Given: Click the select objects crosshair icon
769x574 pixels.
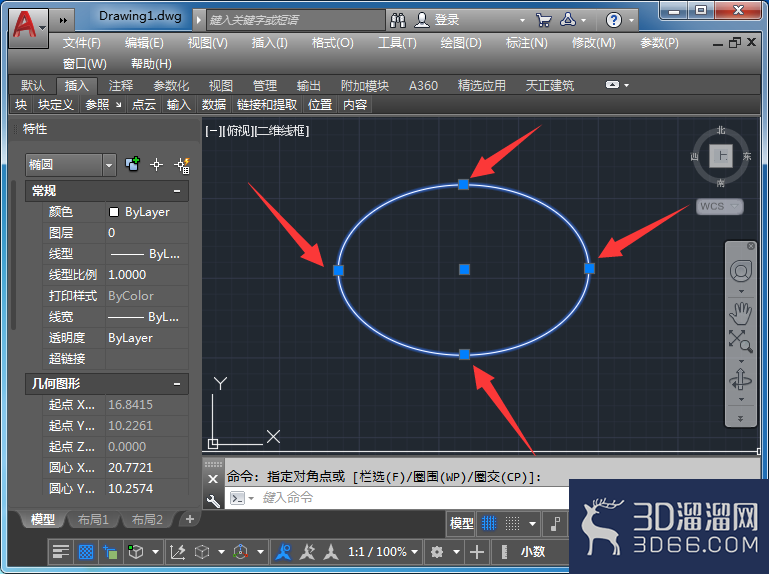Looking at the screenshot, I should (x=156, y=164).
